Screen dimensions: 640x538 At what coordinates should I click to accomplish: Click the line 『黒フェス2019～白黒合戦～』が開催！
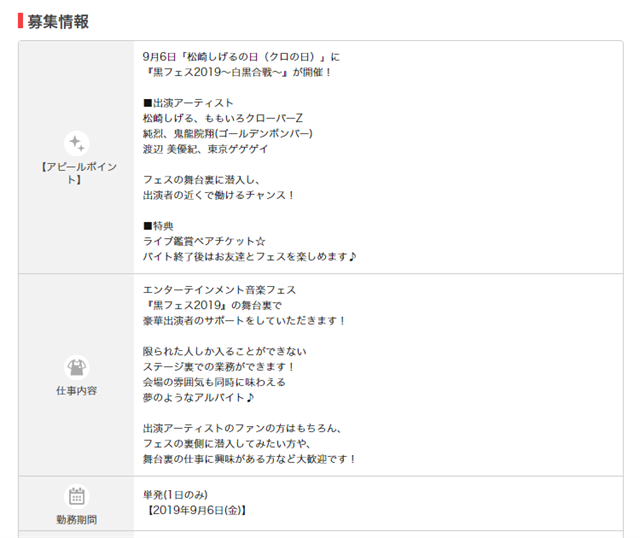pos(237,72)
